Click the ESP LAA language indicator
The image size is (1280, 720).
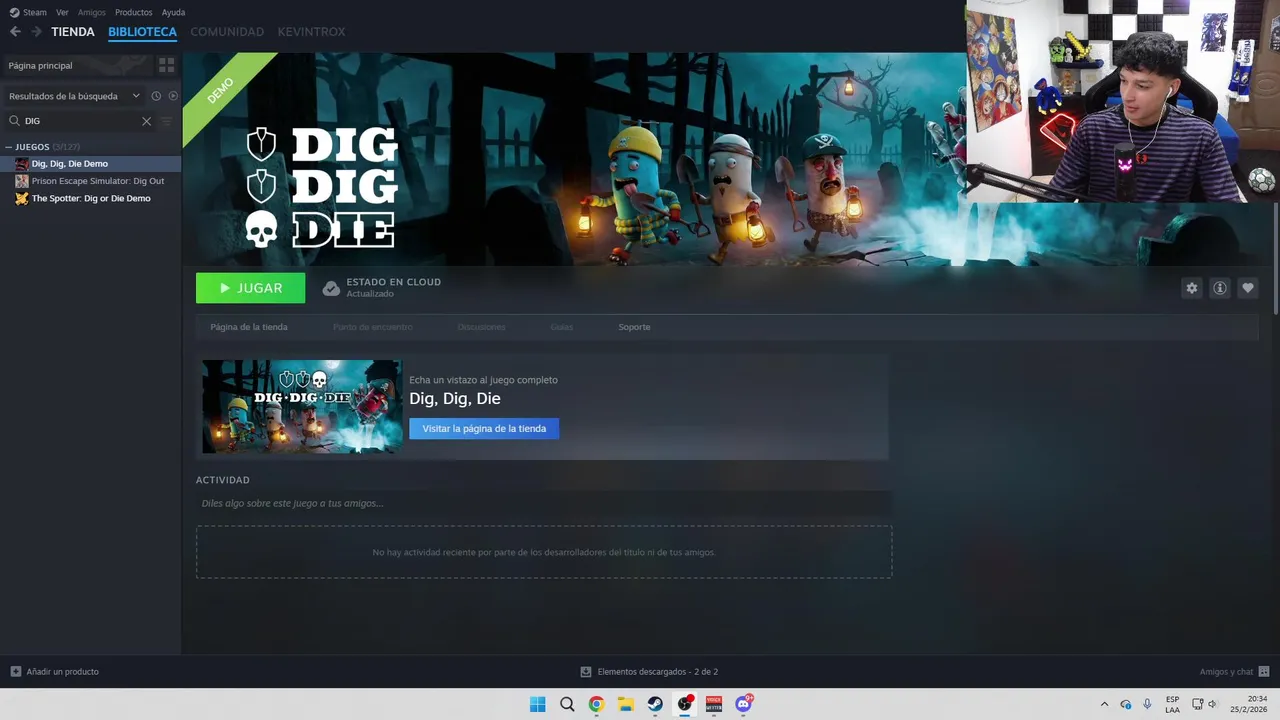1172,704
